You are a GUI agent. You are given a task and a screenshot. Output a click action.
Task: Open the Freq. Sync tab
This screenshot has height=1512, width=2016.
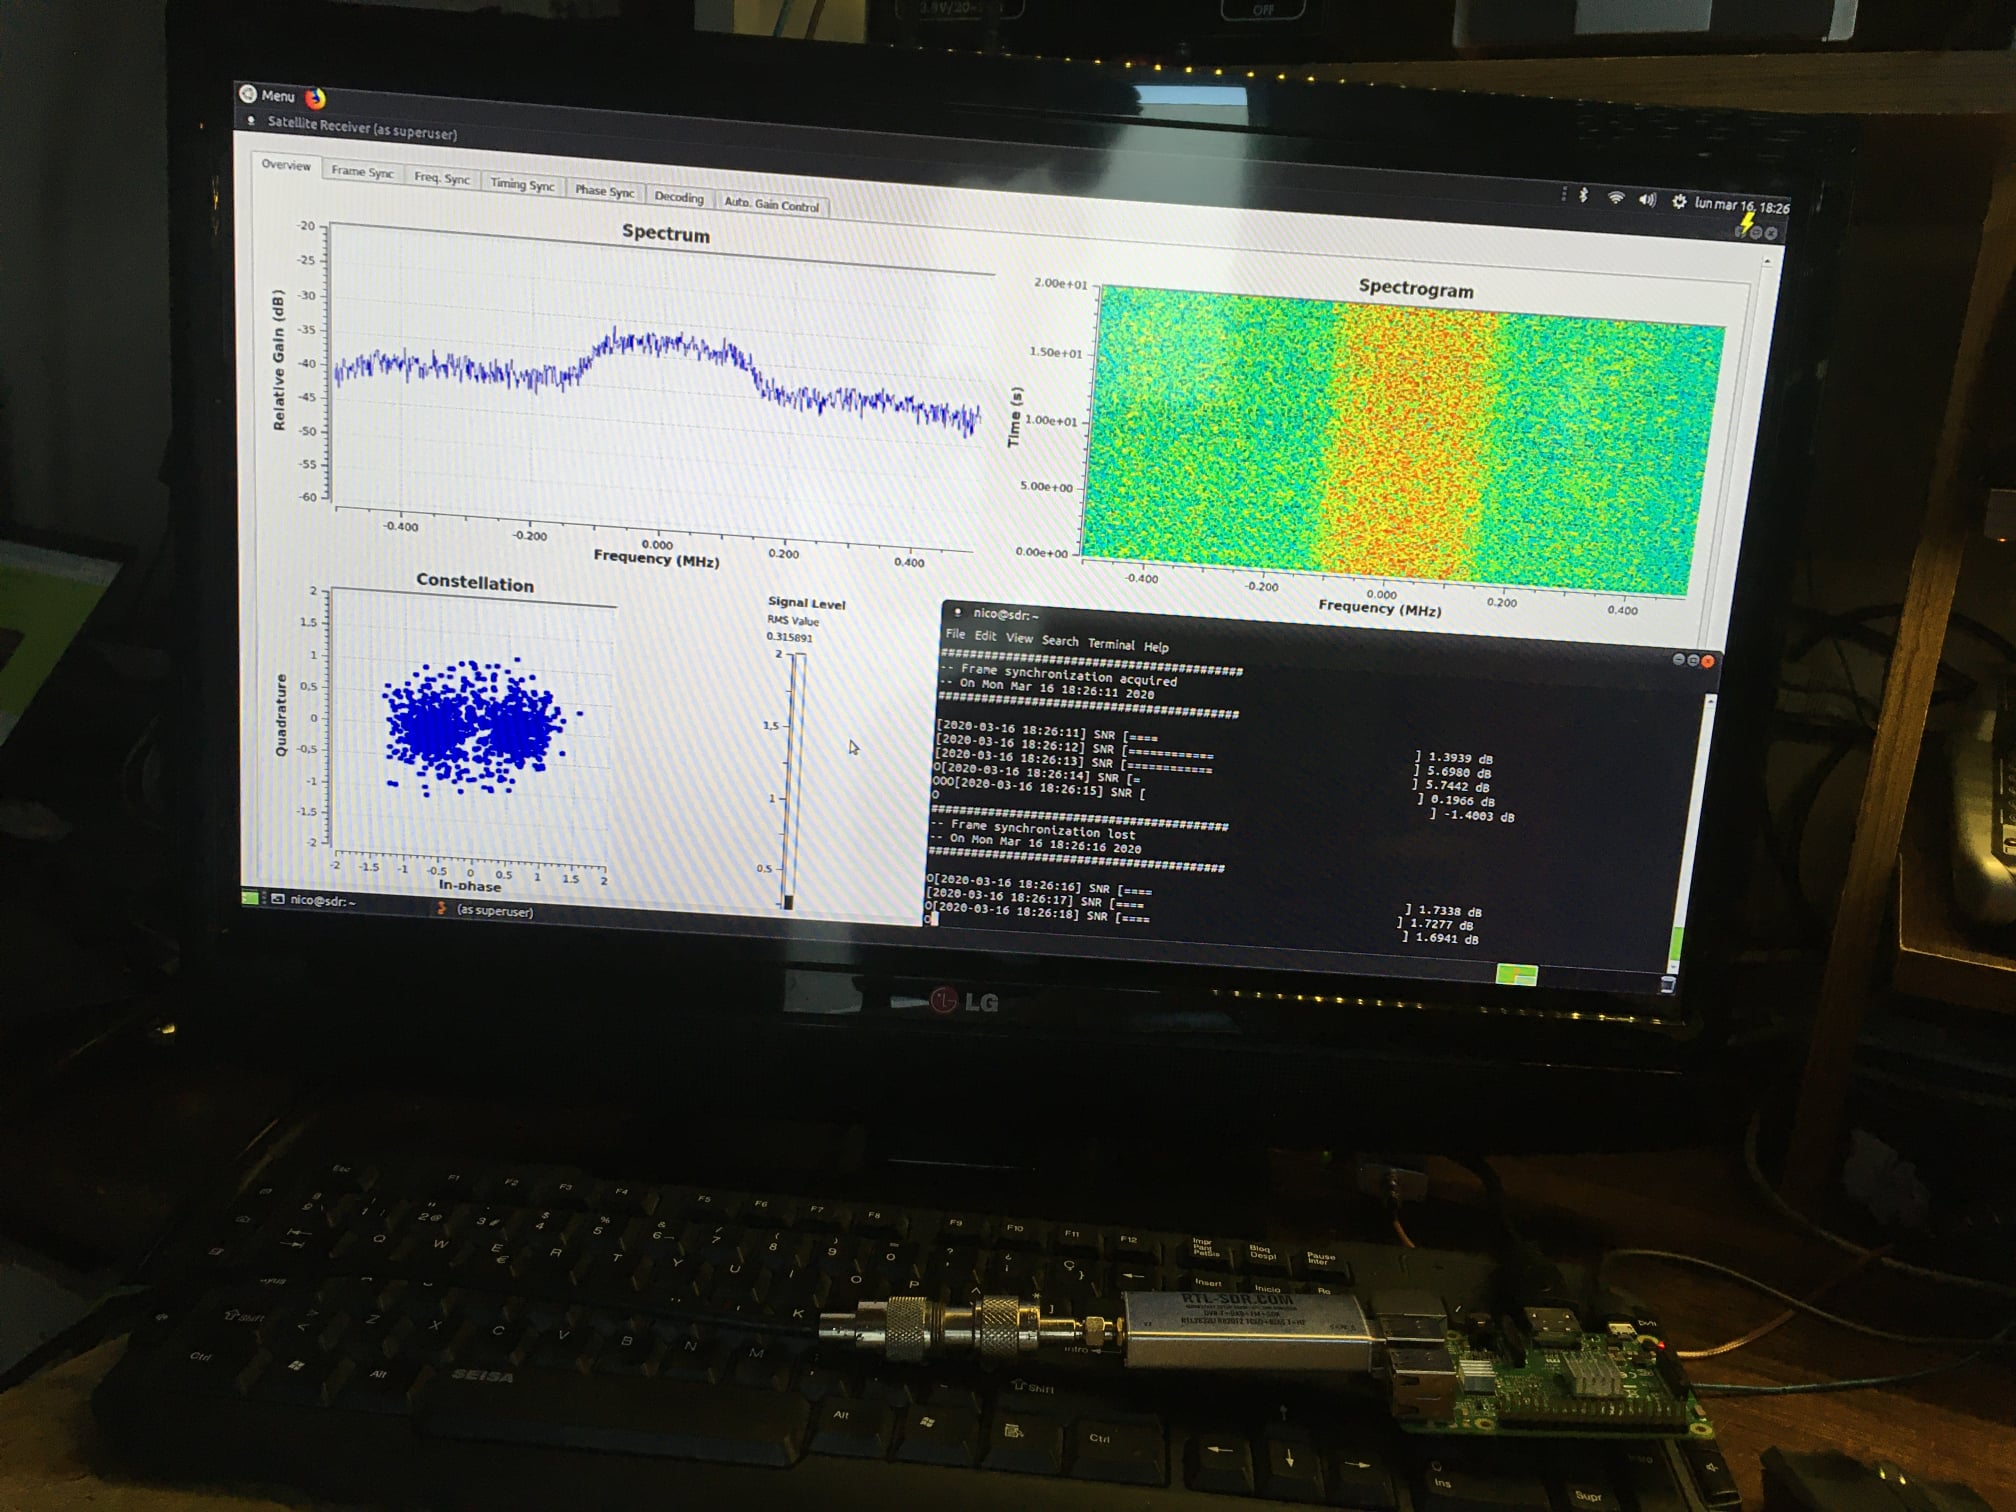click(x=442, y=178)
